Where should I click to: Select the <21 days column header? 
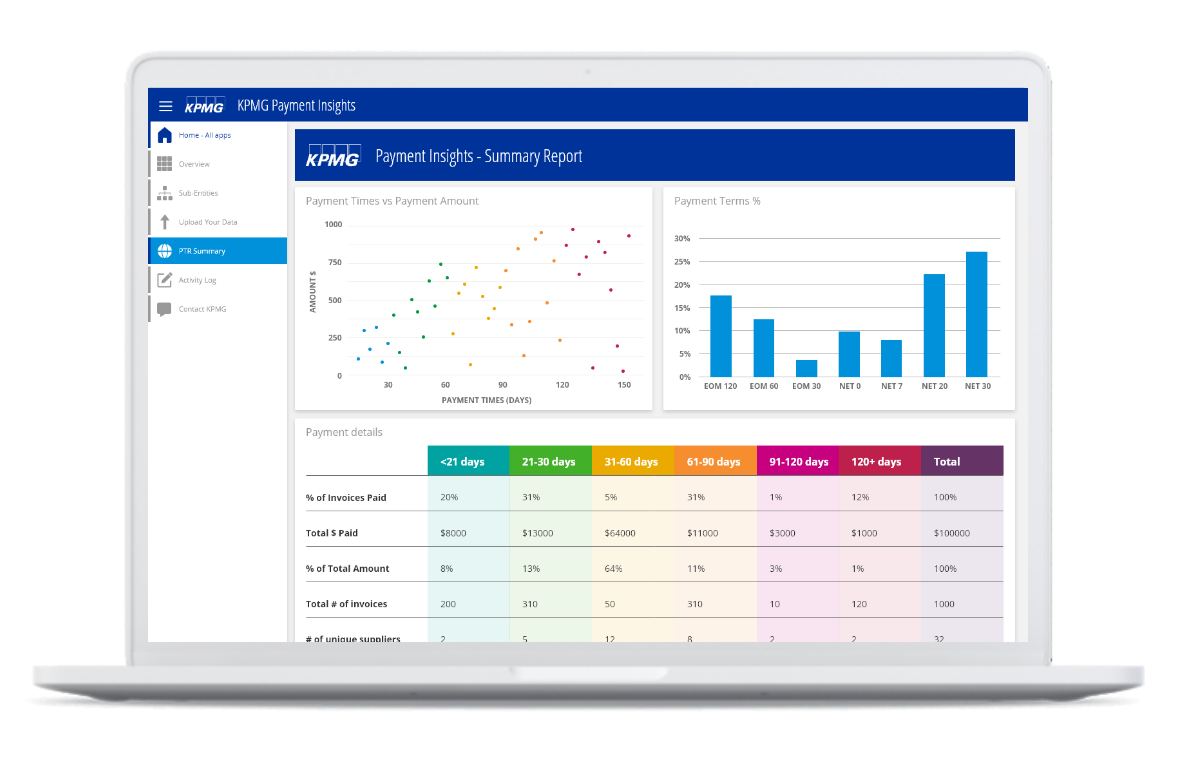pyautogui.click(x=467, y=461)
